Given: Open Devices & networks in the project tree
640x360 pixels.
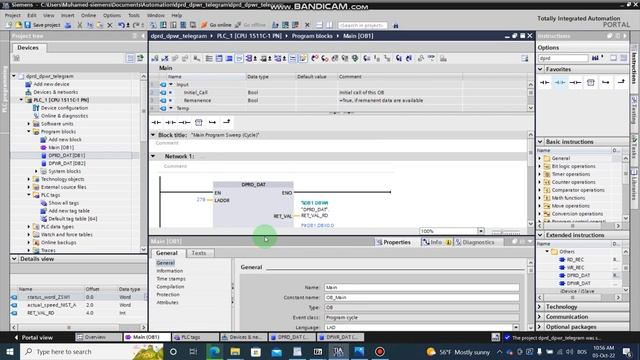Looking at the screenshot, I should pos(56,92).
